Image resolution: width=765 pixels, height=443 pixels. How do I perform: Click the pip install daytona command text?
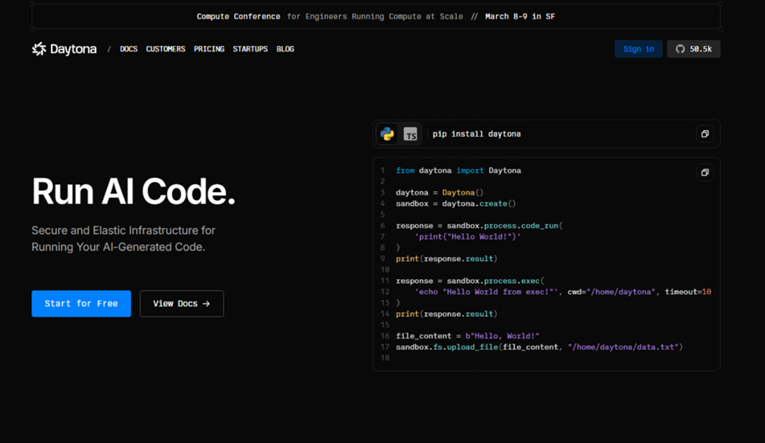pos(476,134)
